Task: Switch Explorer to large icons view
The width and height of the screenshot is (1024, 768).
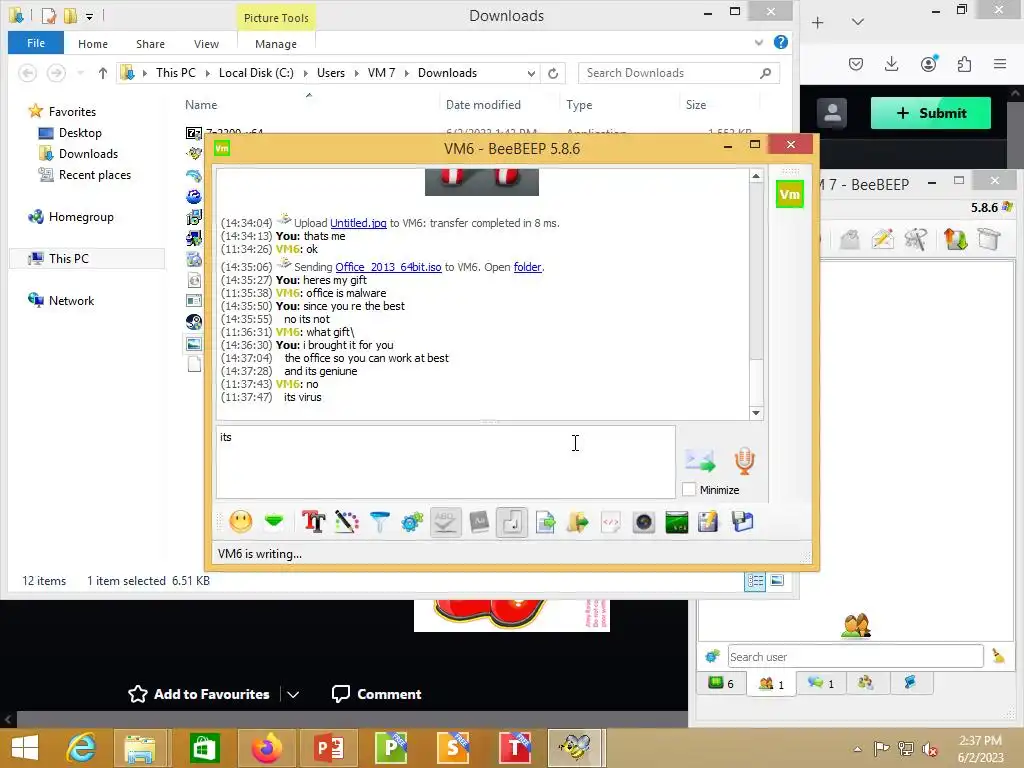Action: click(x=777, y=581)
